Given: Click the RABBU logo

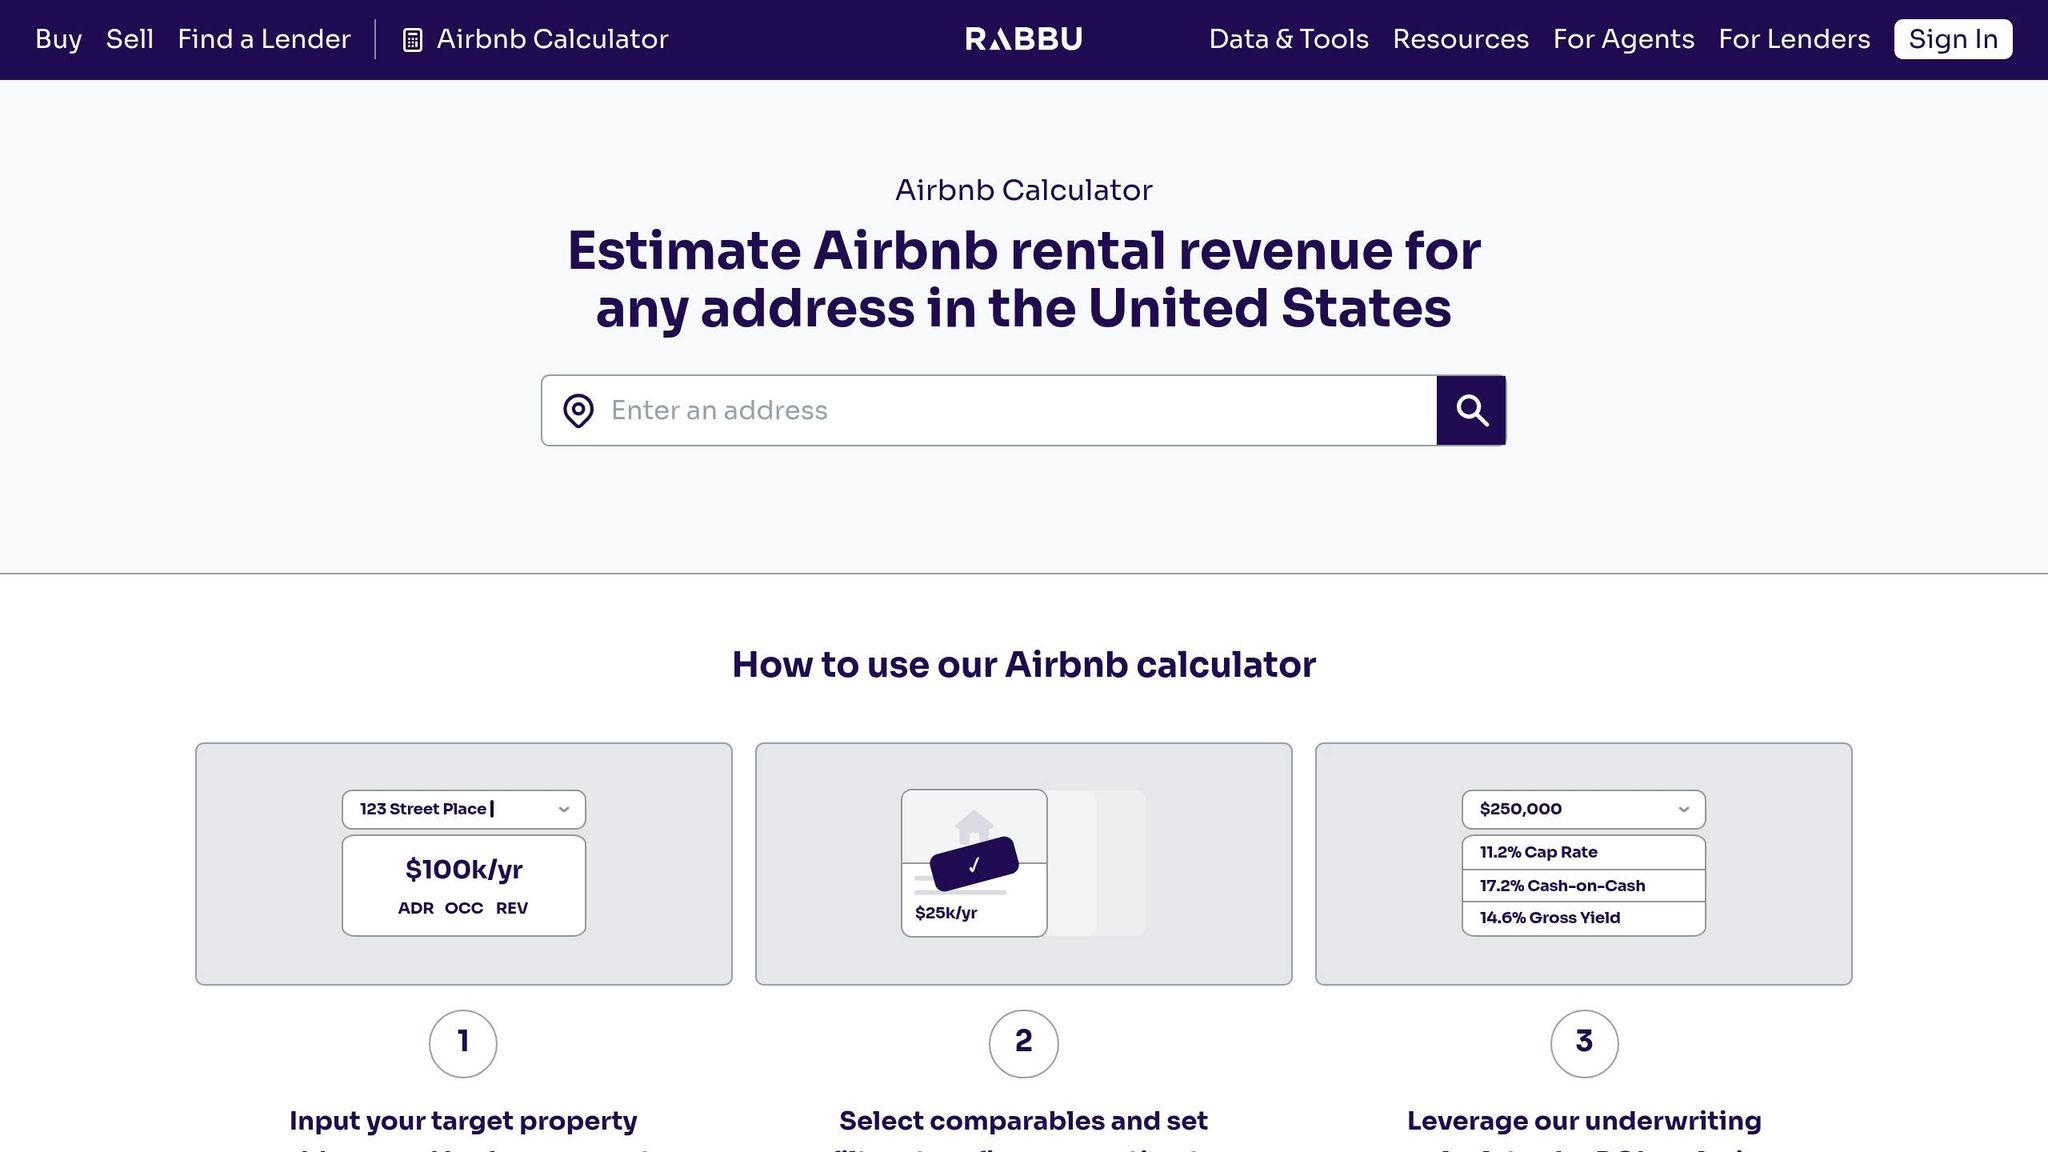Looking at the screenshot, I should [1024, 39].
